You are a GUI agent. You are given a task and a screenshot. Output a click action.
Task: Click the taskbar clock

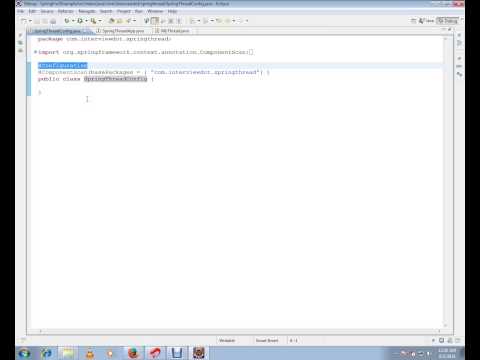coord(447,353)
